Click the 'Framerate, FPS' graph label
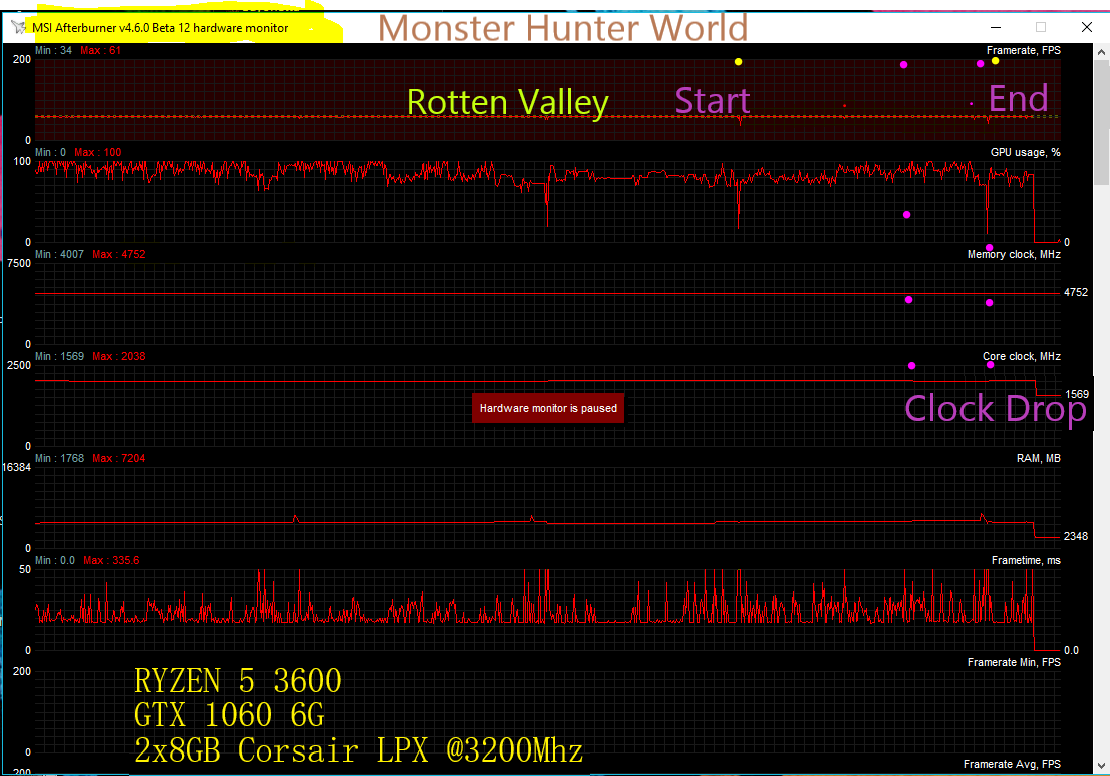This screenshot has height=776, width=1110. click(1024, 50)
